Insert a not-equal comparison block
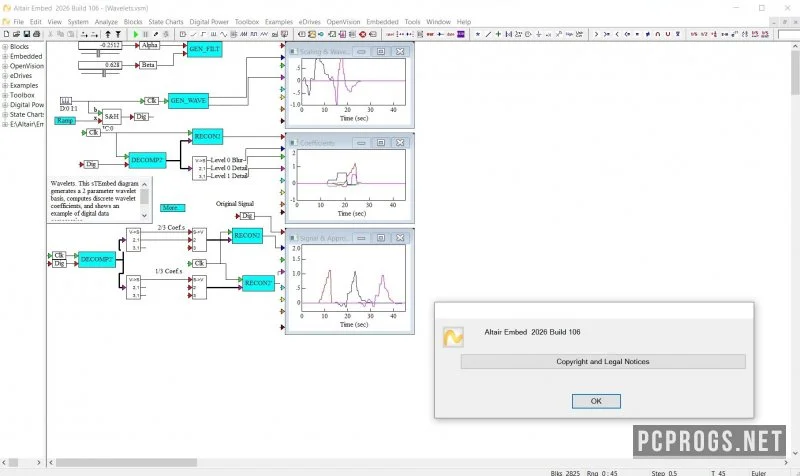Viewport: 800px width, 476px height. [647, 34]
